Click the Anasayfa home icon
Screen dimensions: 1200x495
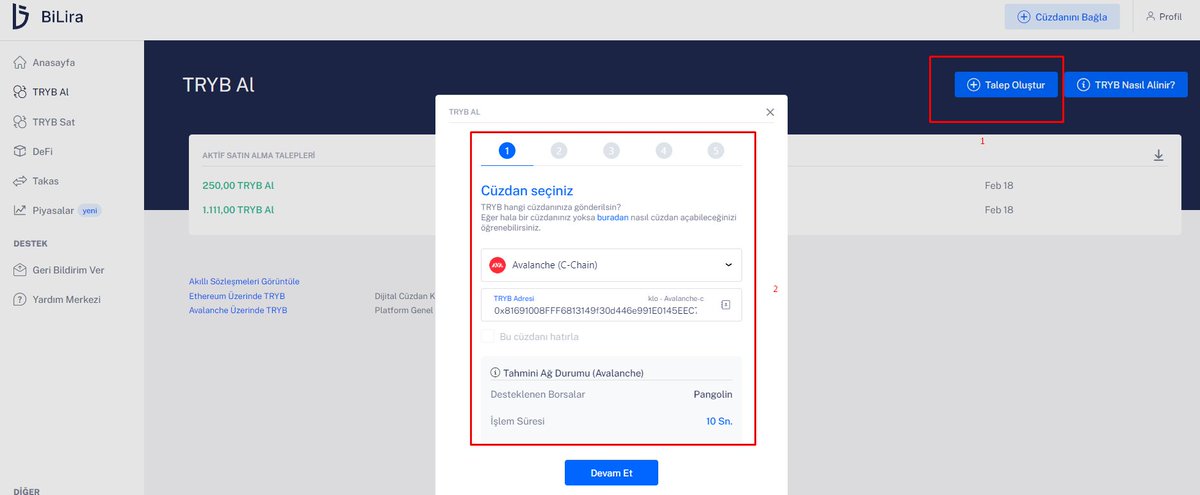(21, 62)
